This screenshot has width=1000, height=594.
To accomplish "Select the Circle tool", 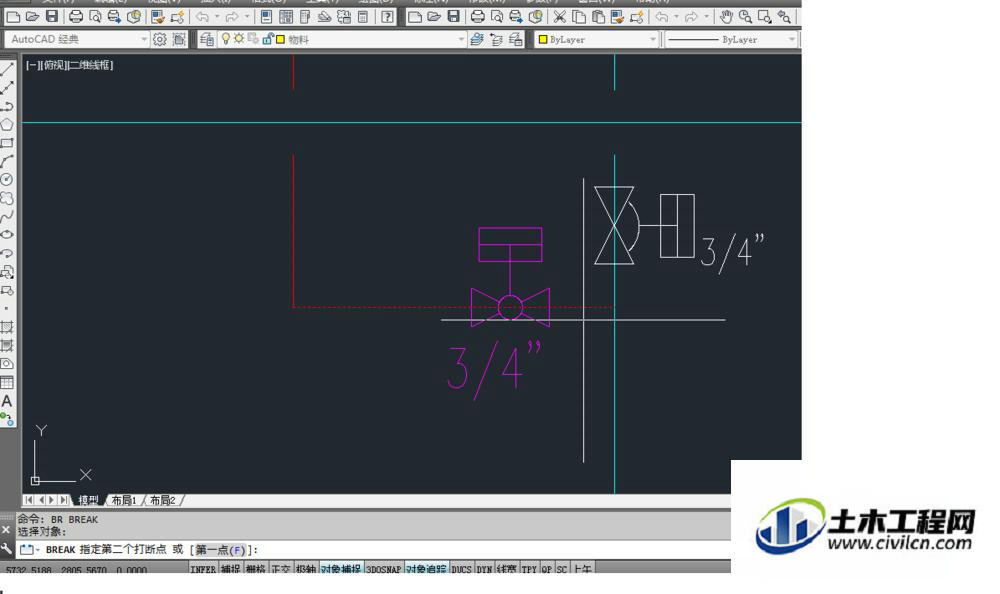I will [x=7, y=180].
